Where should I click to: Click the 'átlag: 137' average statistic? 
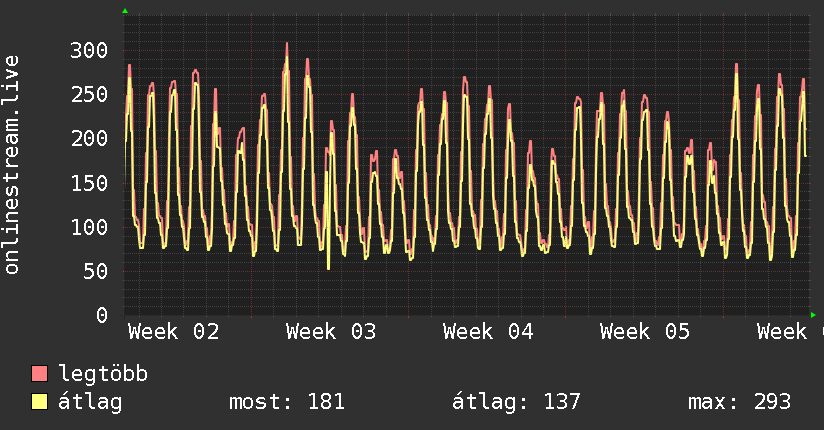tap(517, 403)
